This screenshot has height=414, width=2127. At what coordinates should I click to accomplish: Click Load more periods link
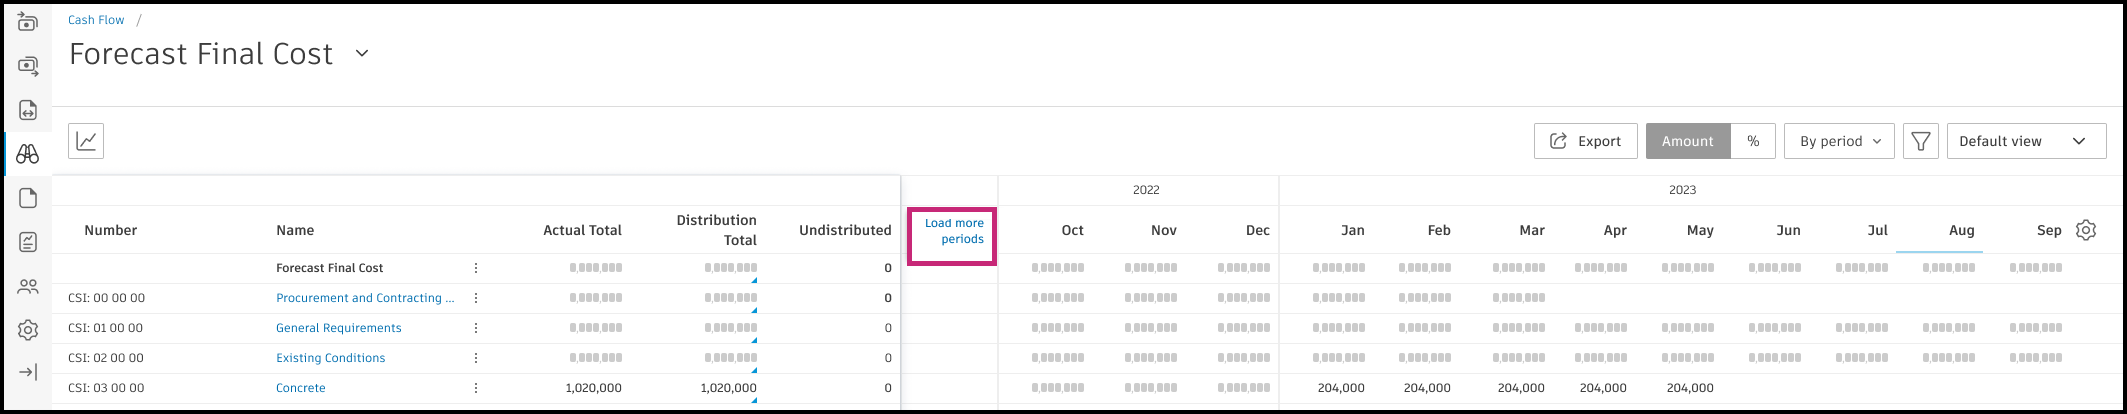click(x=953, y=231)
